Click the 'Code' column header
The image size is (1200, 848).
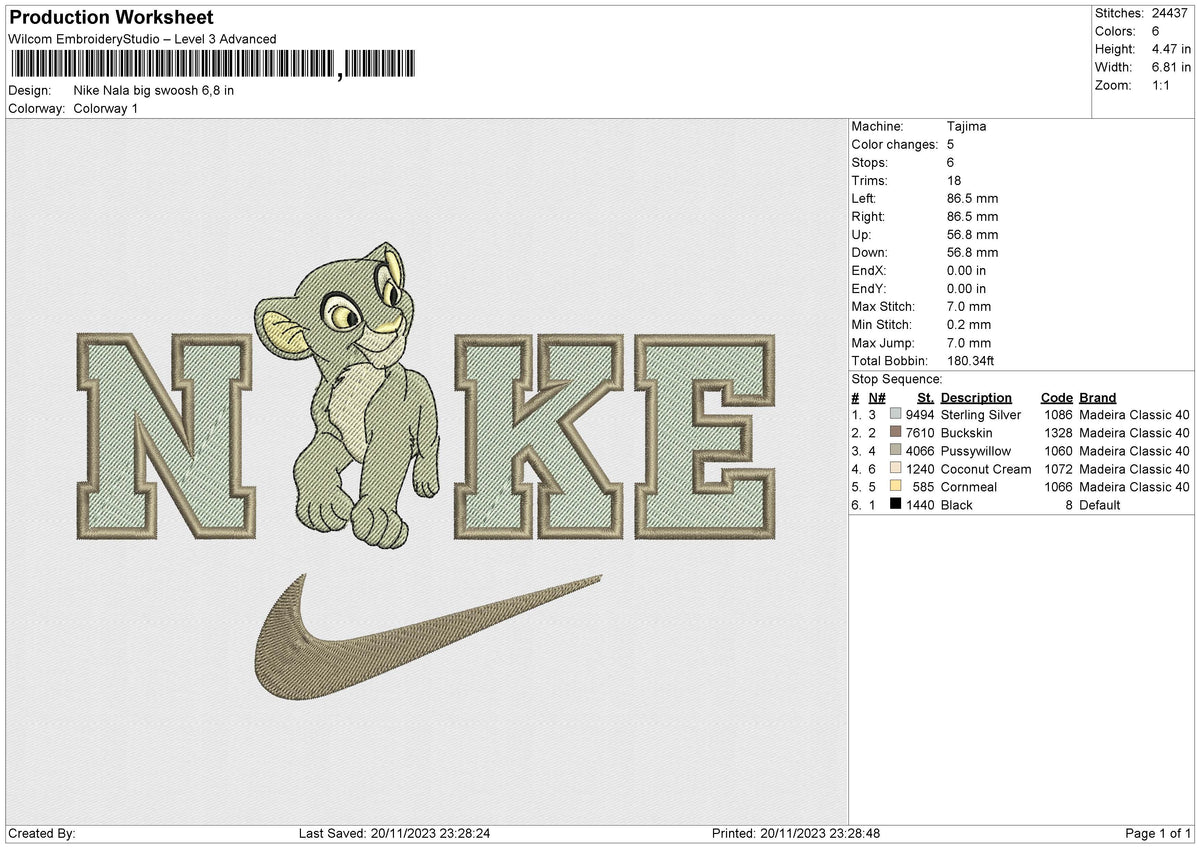coord(1056,397)
